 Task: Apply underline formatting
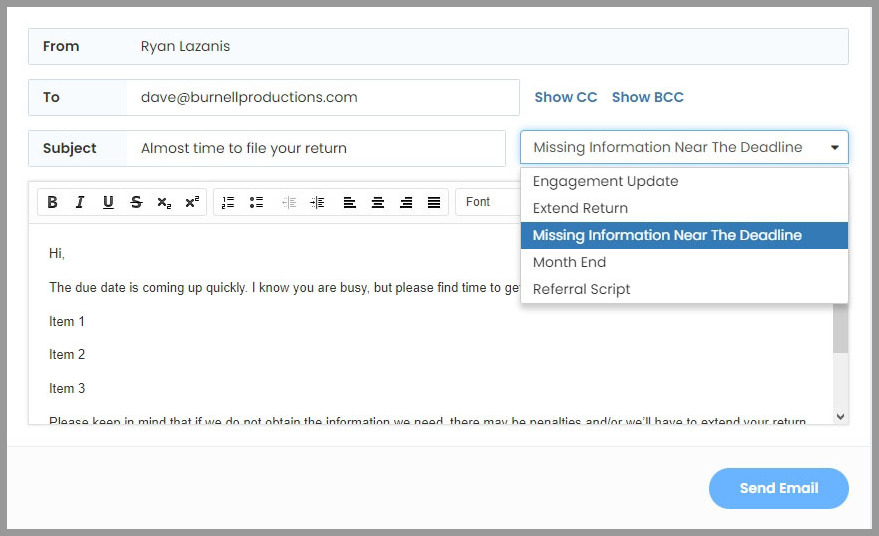click(108, 202)
